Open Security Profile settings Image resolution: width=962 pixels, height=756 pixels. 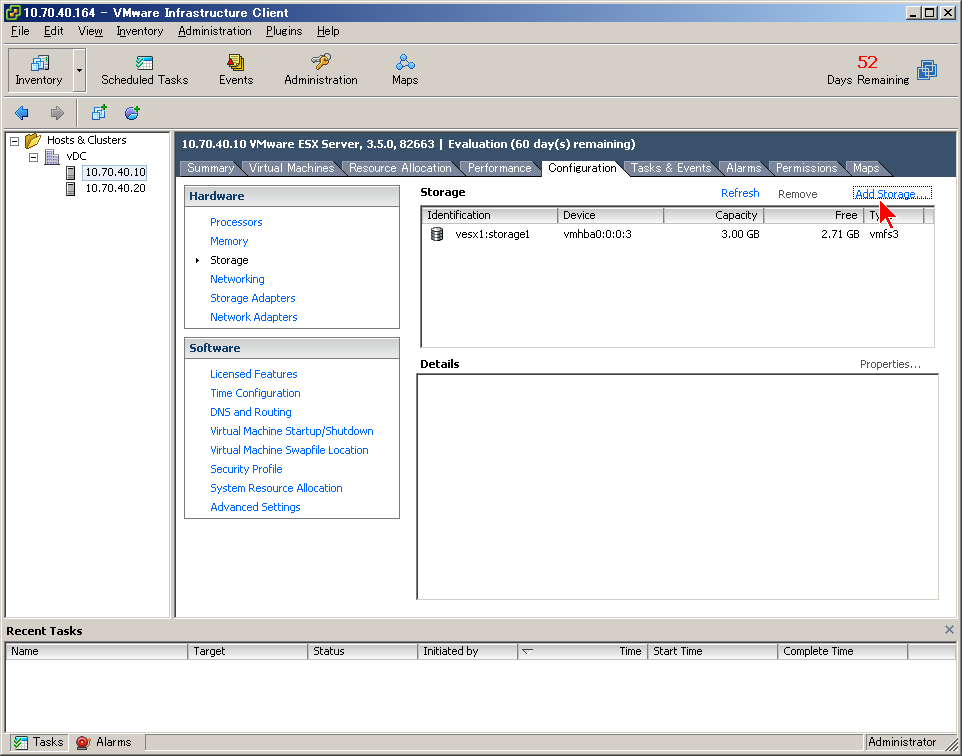246,469
